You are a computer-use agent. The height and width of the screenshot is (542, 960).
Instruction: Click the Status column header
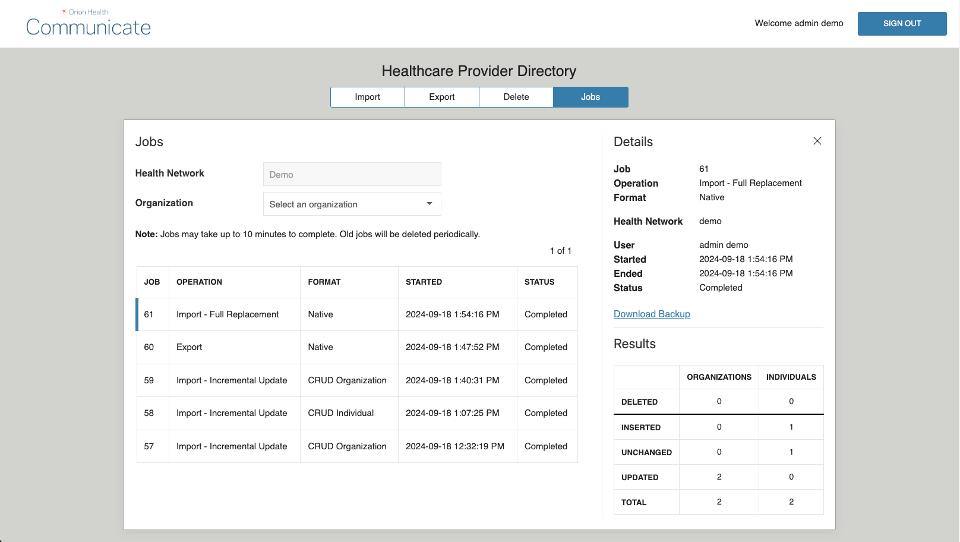tap(539, 282)
